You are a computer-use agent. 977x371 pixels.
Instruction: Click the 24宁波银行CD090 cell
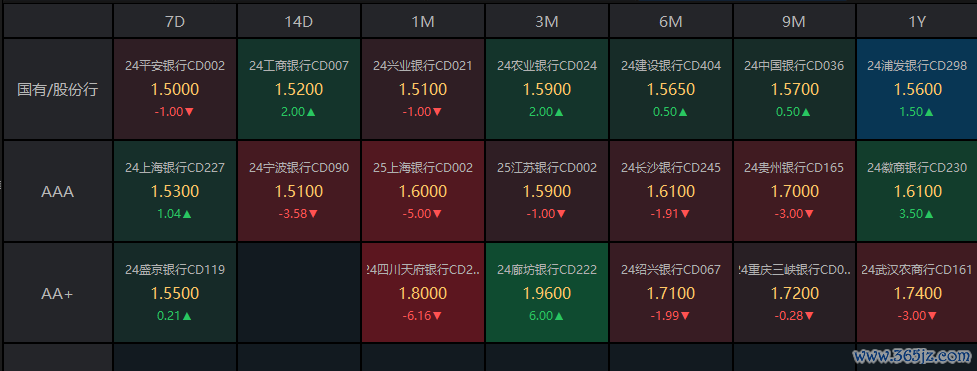pos(299,191)
